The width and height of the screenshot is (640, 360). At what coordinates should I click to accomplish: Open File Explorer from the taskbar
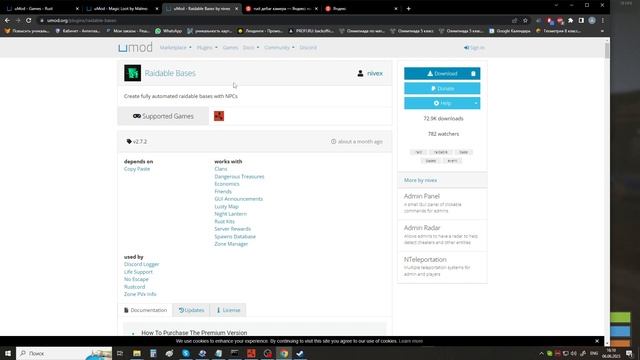(137, 353)
